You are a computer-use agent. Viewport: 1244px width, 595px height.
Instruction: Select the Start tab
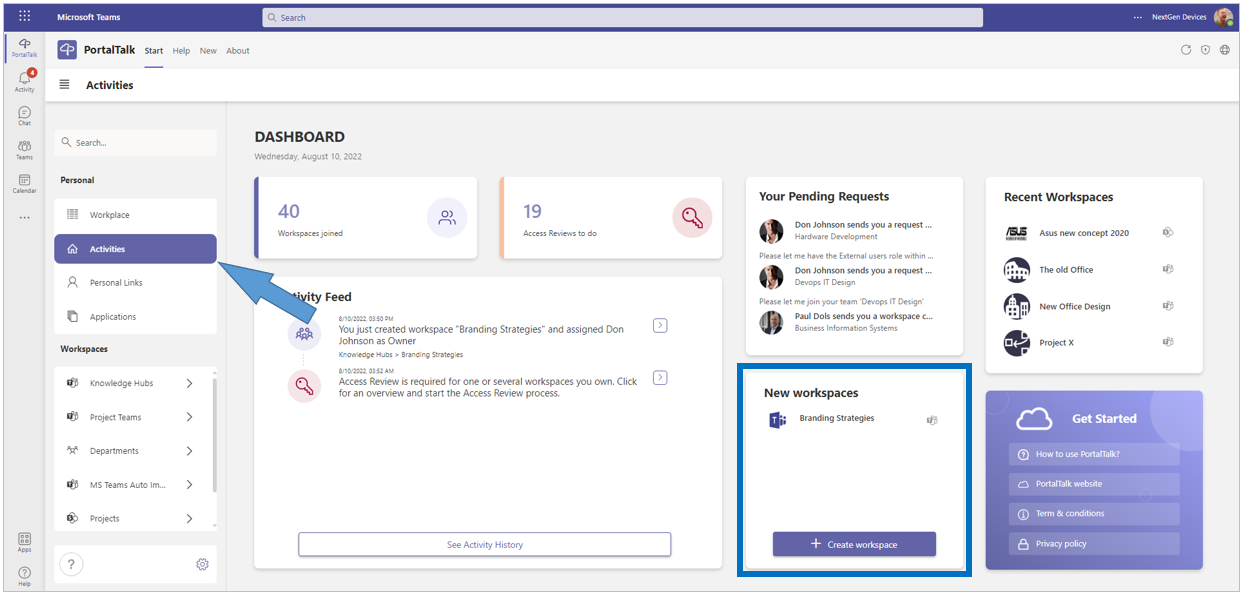coord(154,51)
